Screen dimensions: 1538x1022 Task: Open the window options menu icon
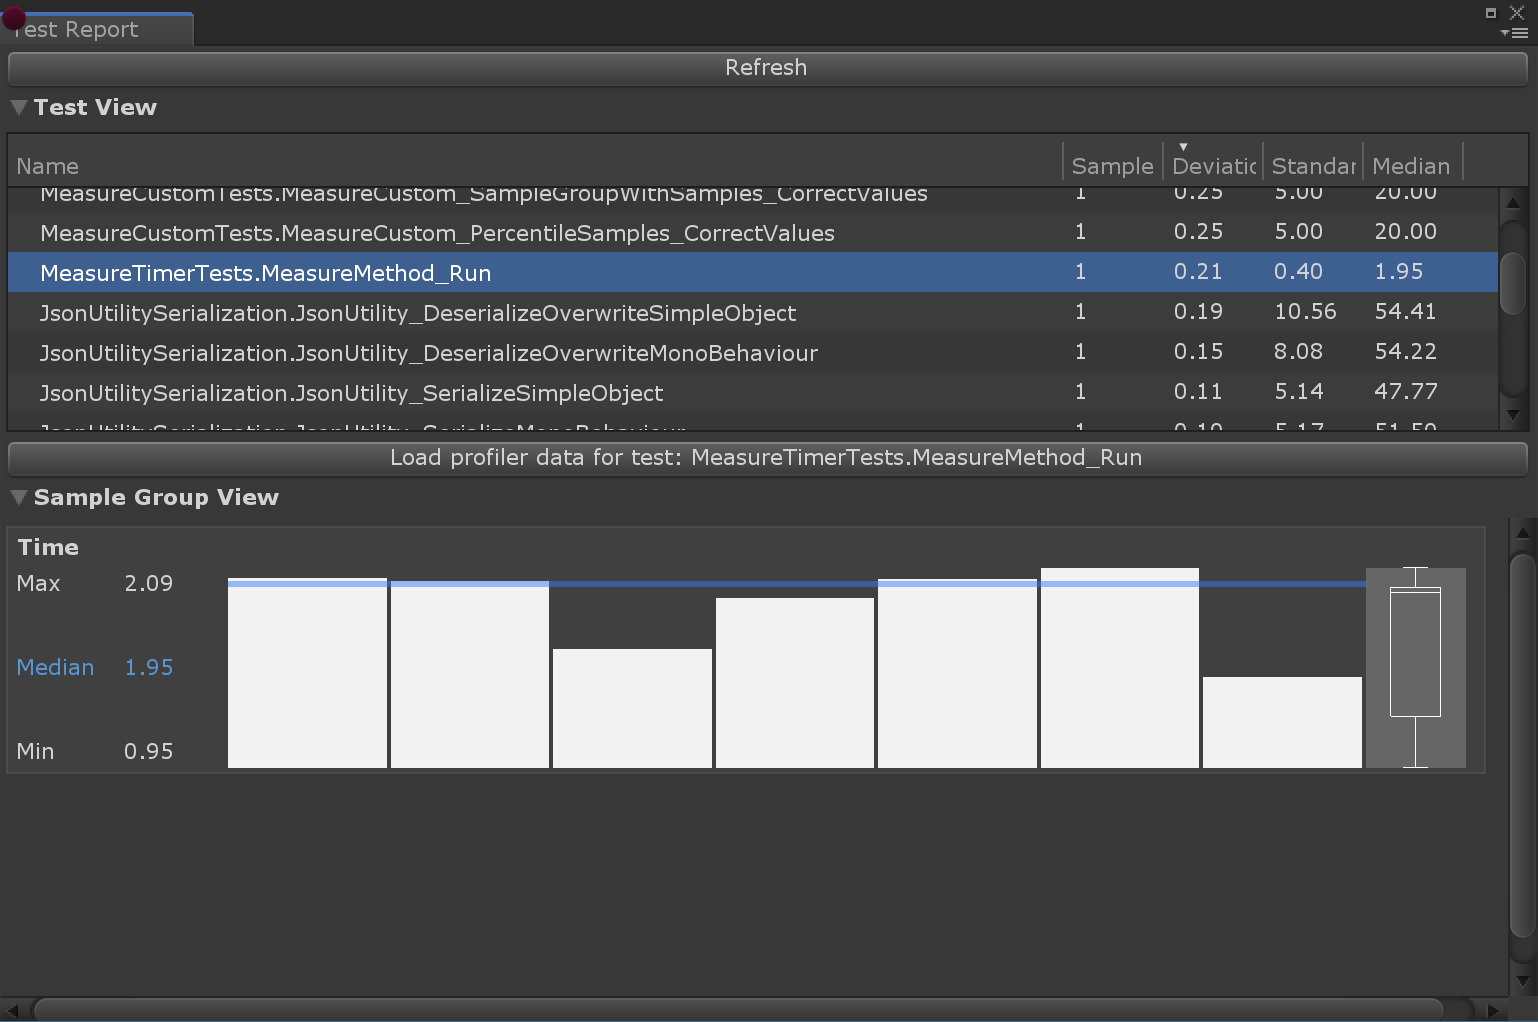point(1515,33)
